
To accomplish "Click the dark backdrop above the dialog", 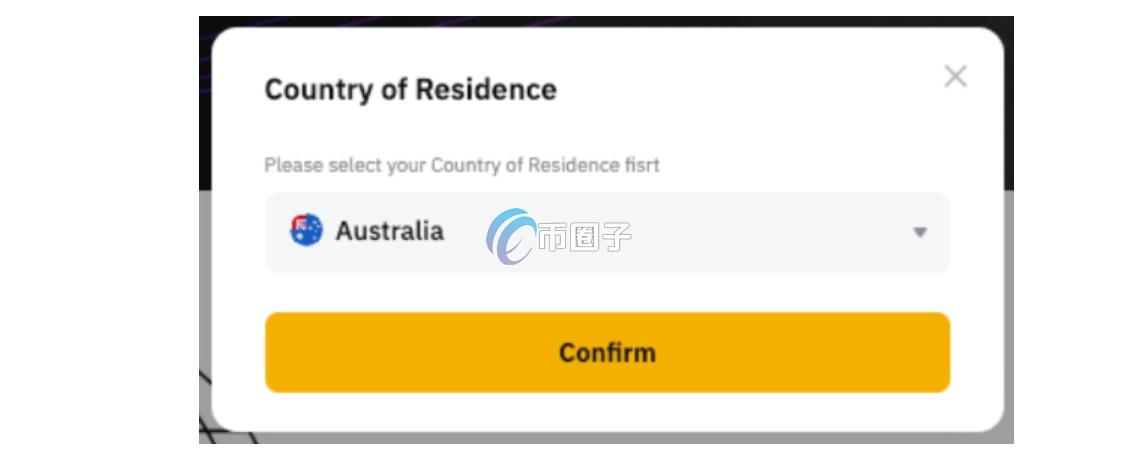I will tap(600, 21).
